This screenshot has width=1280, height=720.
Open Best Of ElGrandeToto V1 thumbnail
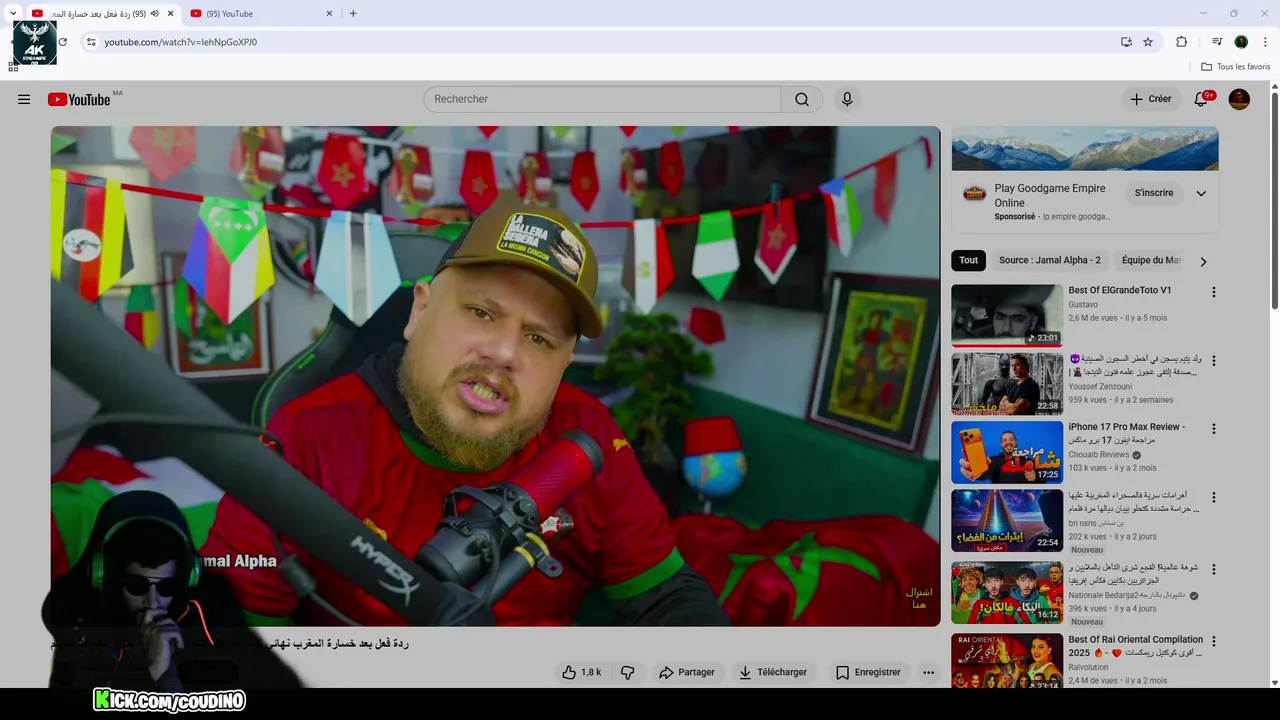pos(1007,315)
